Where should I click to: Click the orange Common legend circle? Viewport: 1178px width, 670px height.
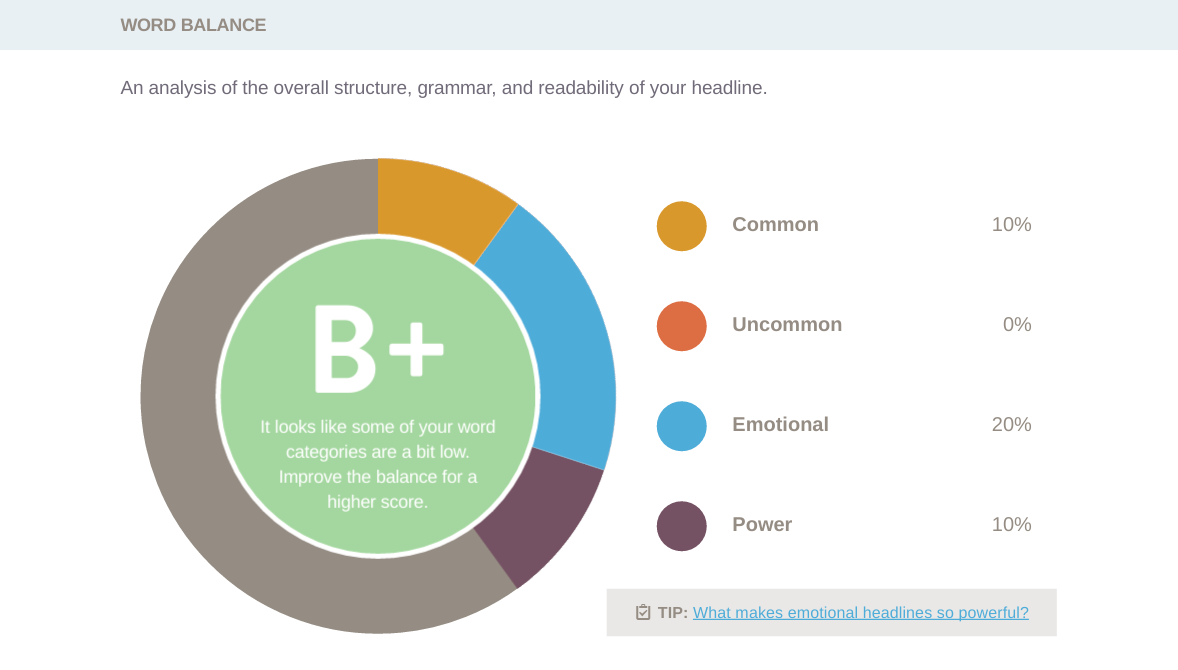(x=682, y=226)
